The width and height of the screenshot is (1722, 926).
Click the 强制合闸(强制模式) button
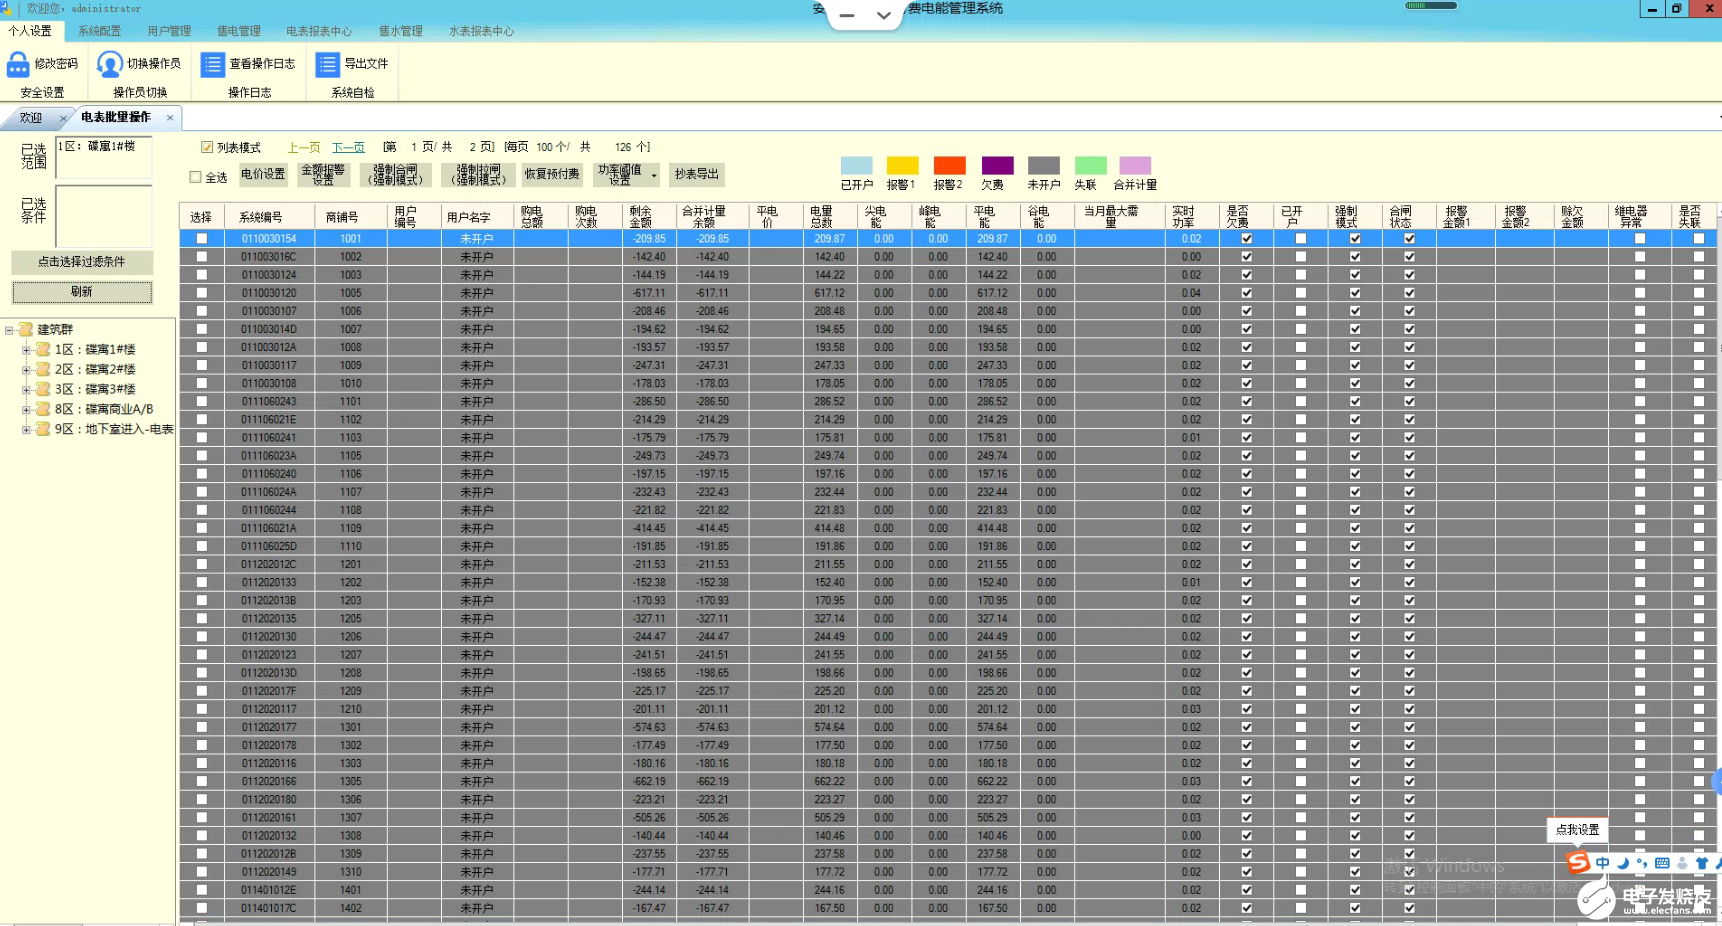tap(395, 175)
